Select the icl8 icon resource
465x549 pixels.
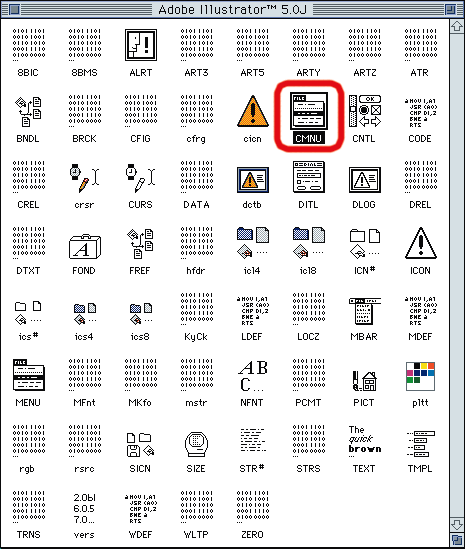pyautogui.click(x=309, y=243)
